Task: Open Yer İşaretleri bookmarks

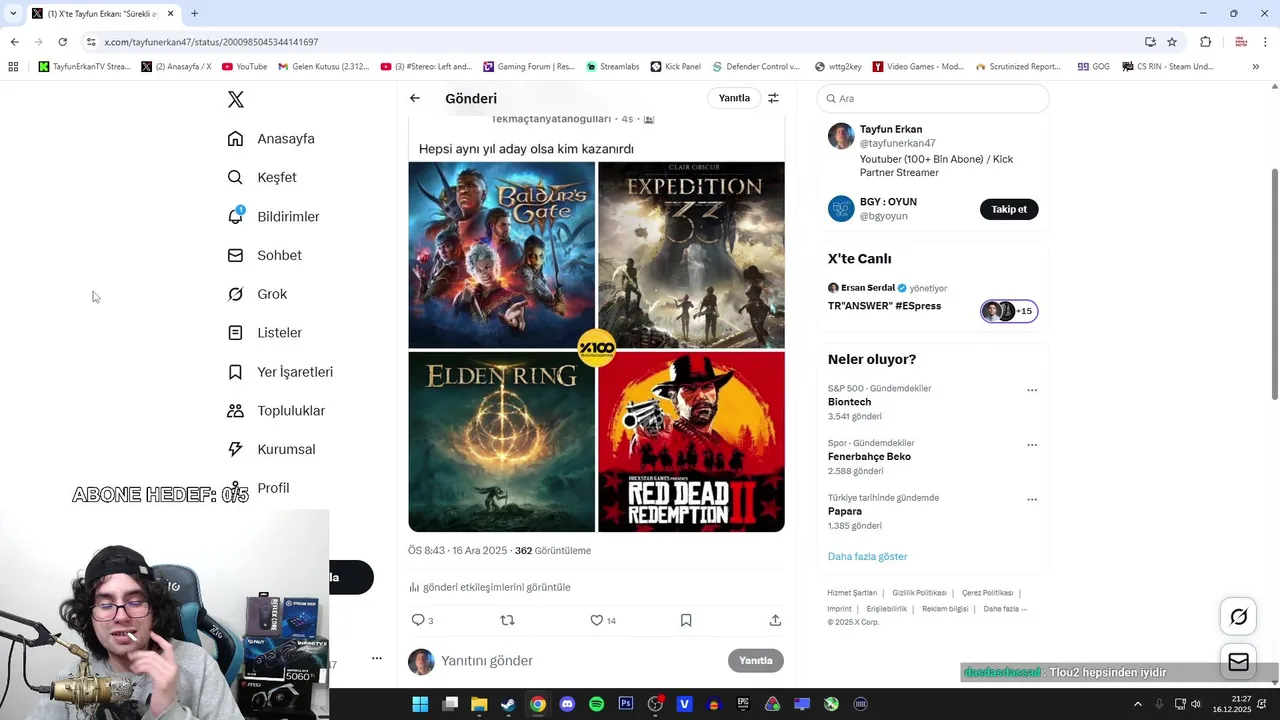Action: point(280,372)
